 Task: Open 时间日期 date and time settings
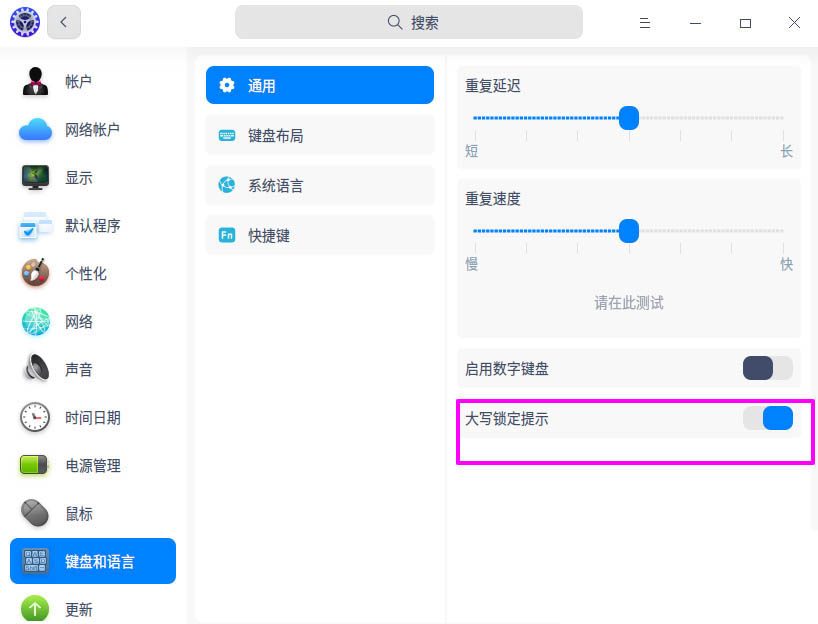90,417
